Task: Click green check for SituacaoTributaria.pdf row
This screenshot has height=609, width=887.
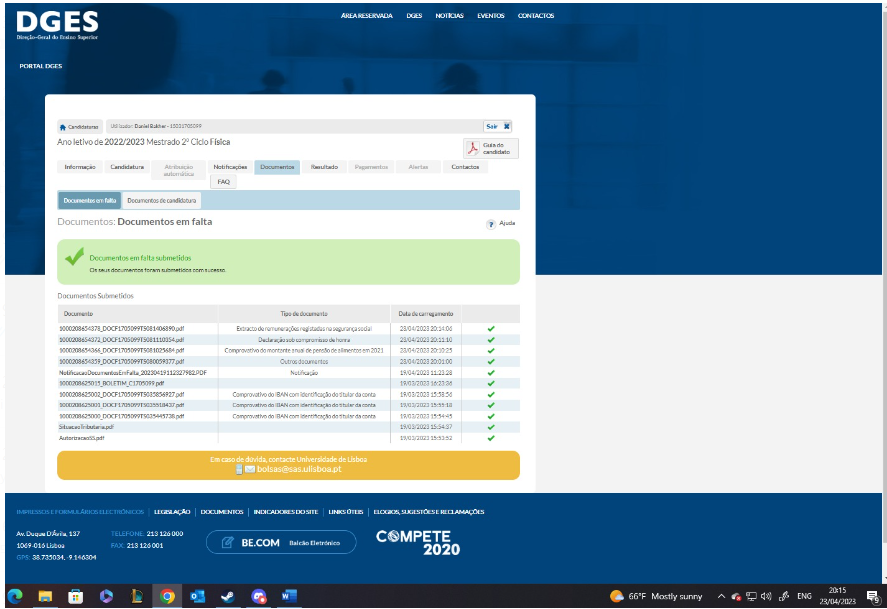Action: (491, 427)
